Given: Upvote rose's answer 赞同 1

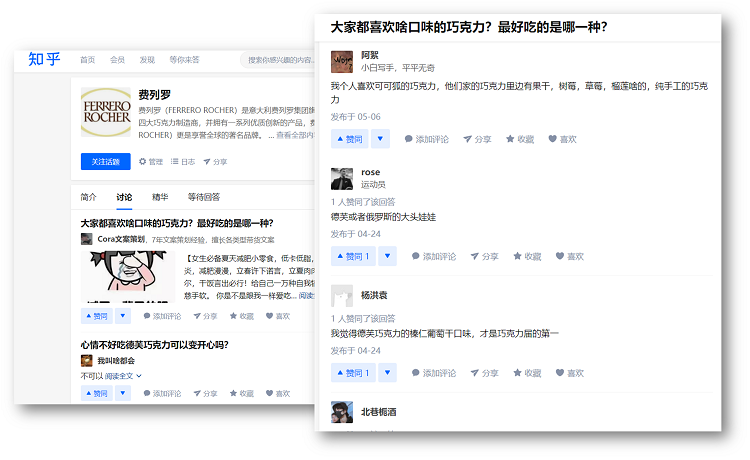Looking at the screenshot, I should point(353,256).
